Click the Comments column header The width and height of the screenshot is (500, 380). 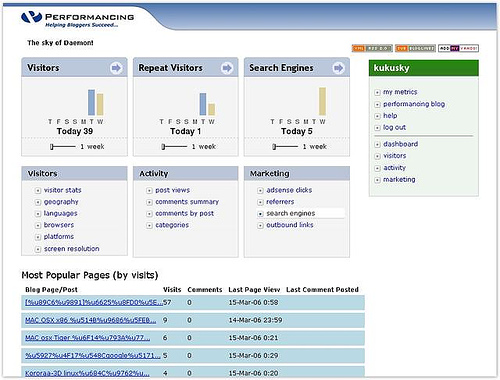point(205,290)
